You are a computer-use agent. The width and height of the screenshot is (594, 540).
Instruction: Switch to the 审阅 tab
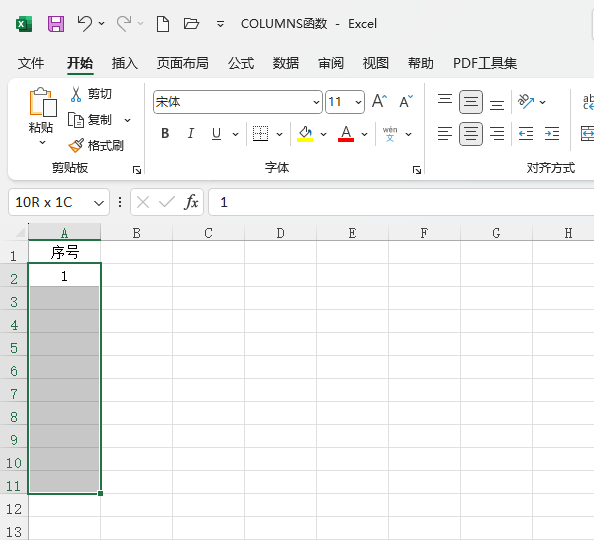coord(331,63)
